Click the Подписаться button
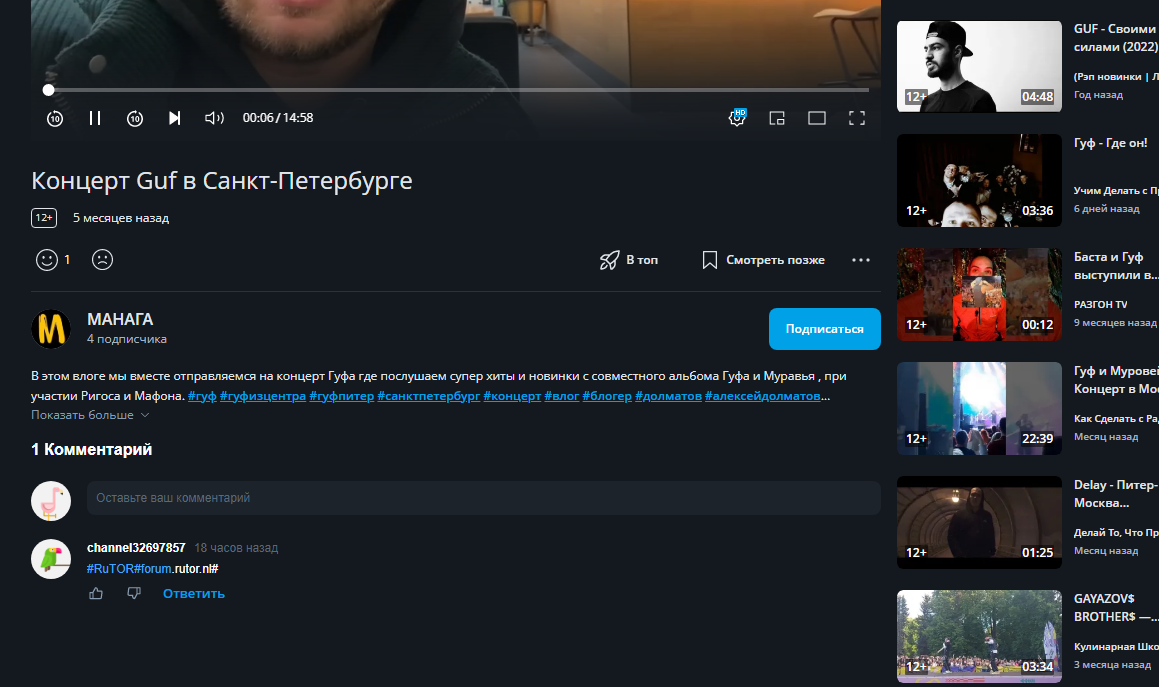 [824, 329]
